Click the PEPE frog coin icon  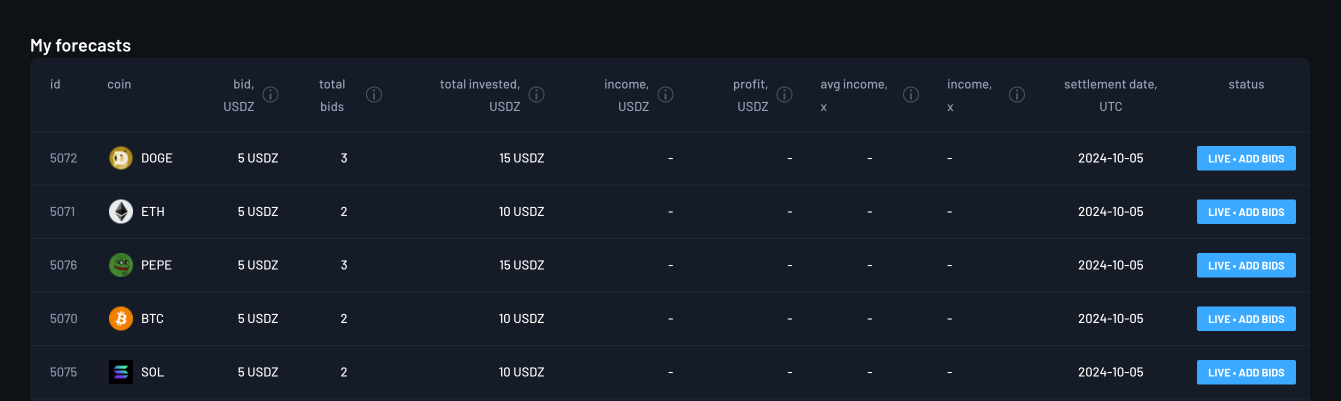120,265
